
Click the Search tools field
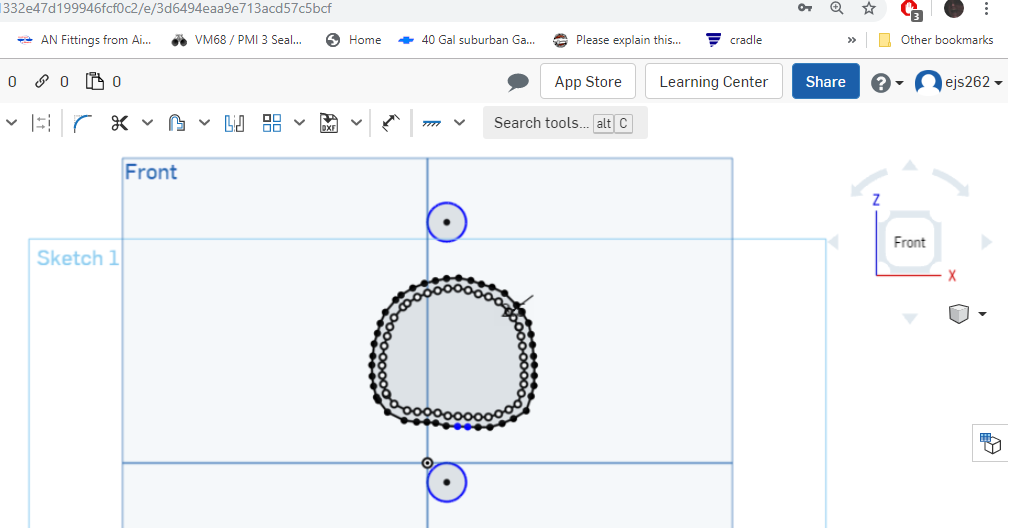pyautogui.click(x=565, y=123)
